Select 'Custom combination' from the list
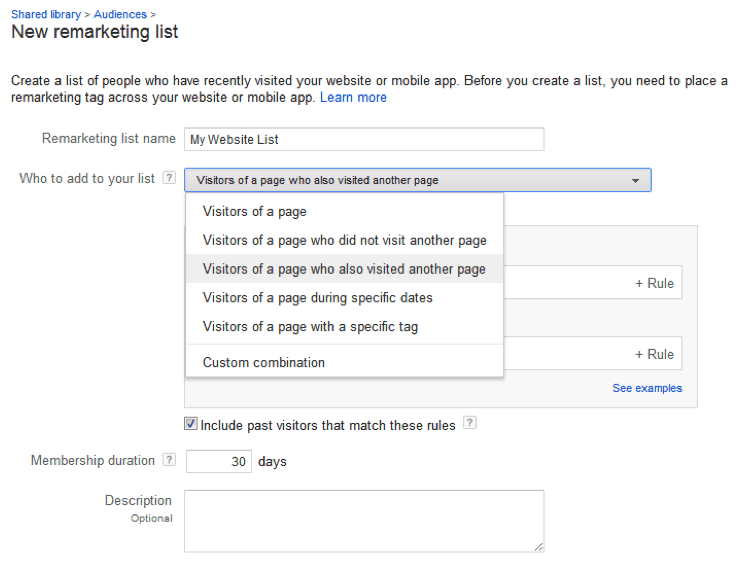746x571 pixels. click(264, 363)
